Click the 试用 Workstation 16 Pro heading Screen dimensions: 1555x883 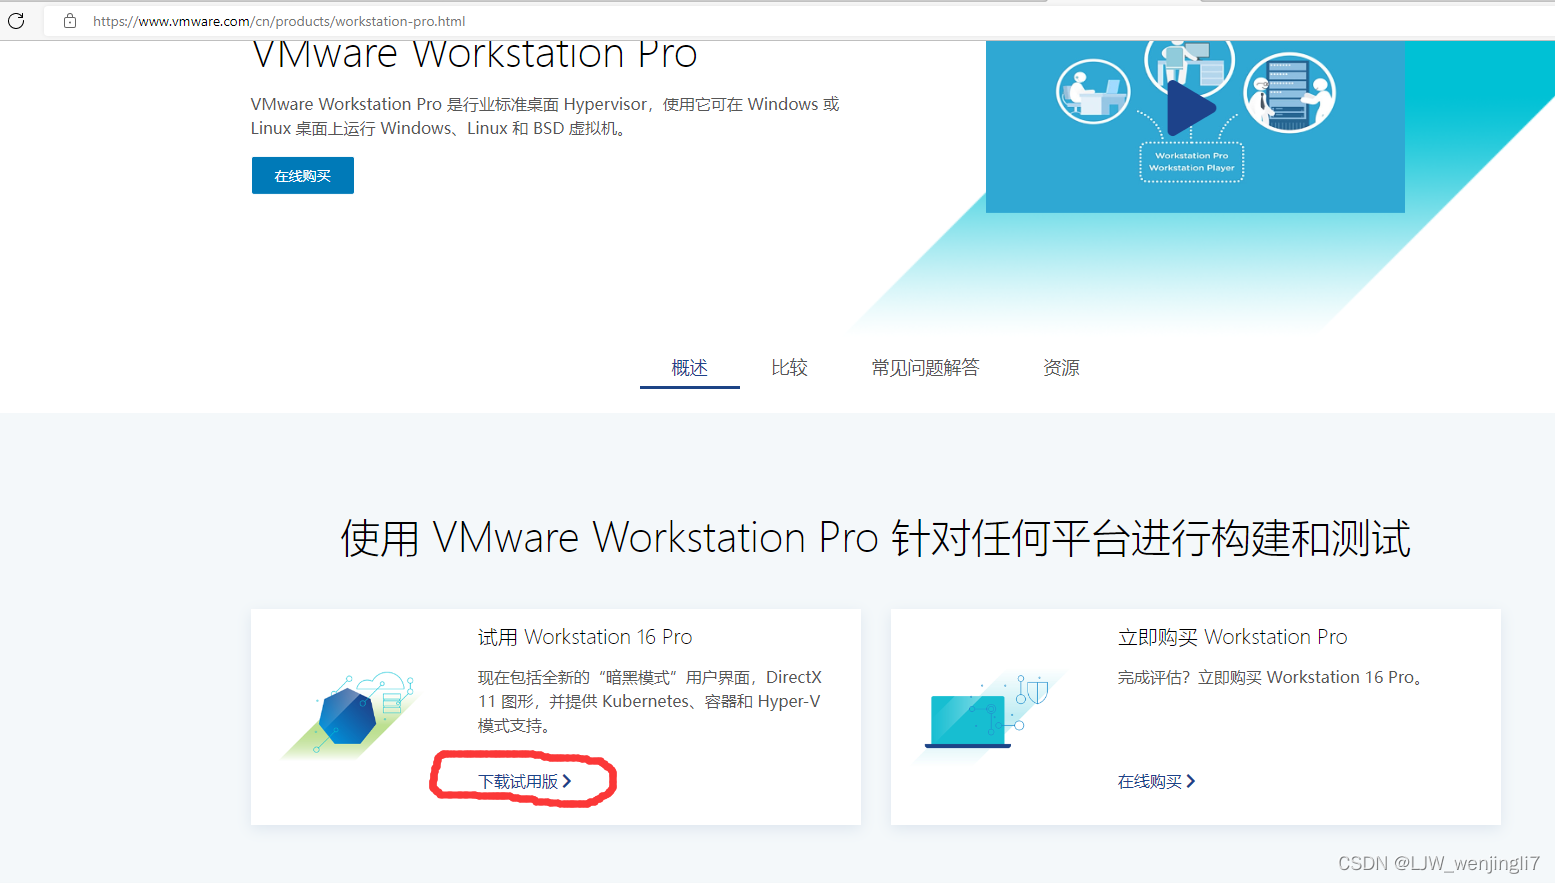coord(585,637)
